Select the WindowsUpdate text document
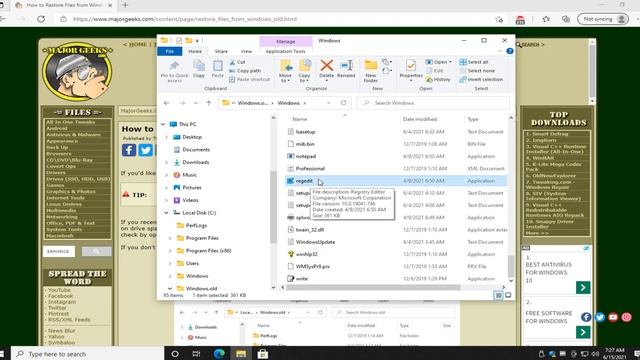 tap(315, 242)
